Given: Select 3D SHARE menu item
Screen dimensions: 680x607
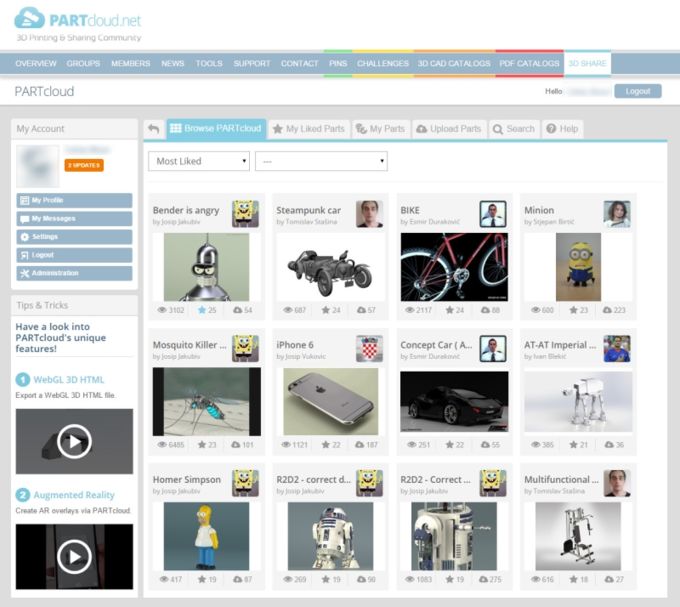Looking at the screenshot, I should click(588, 63).
